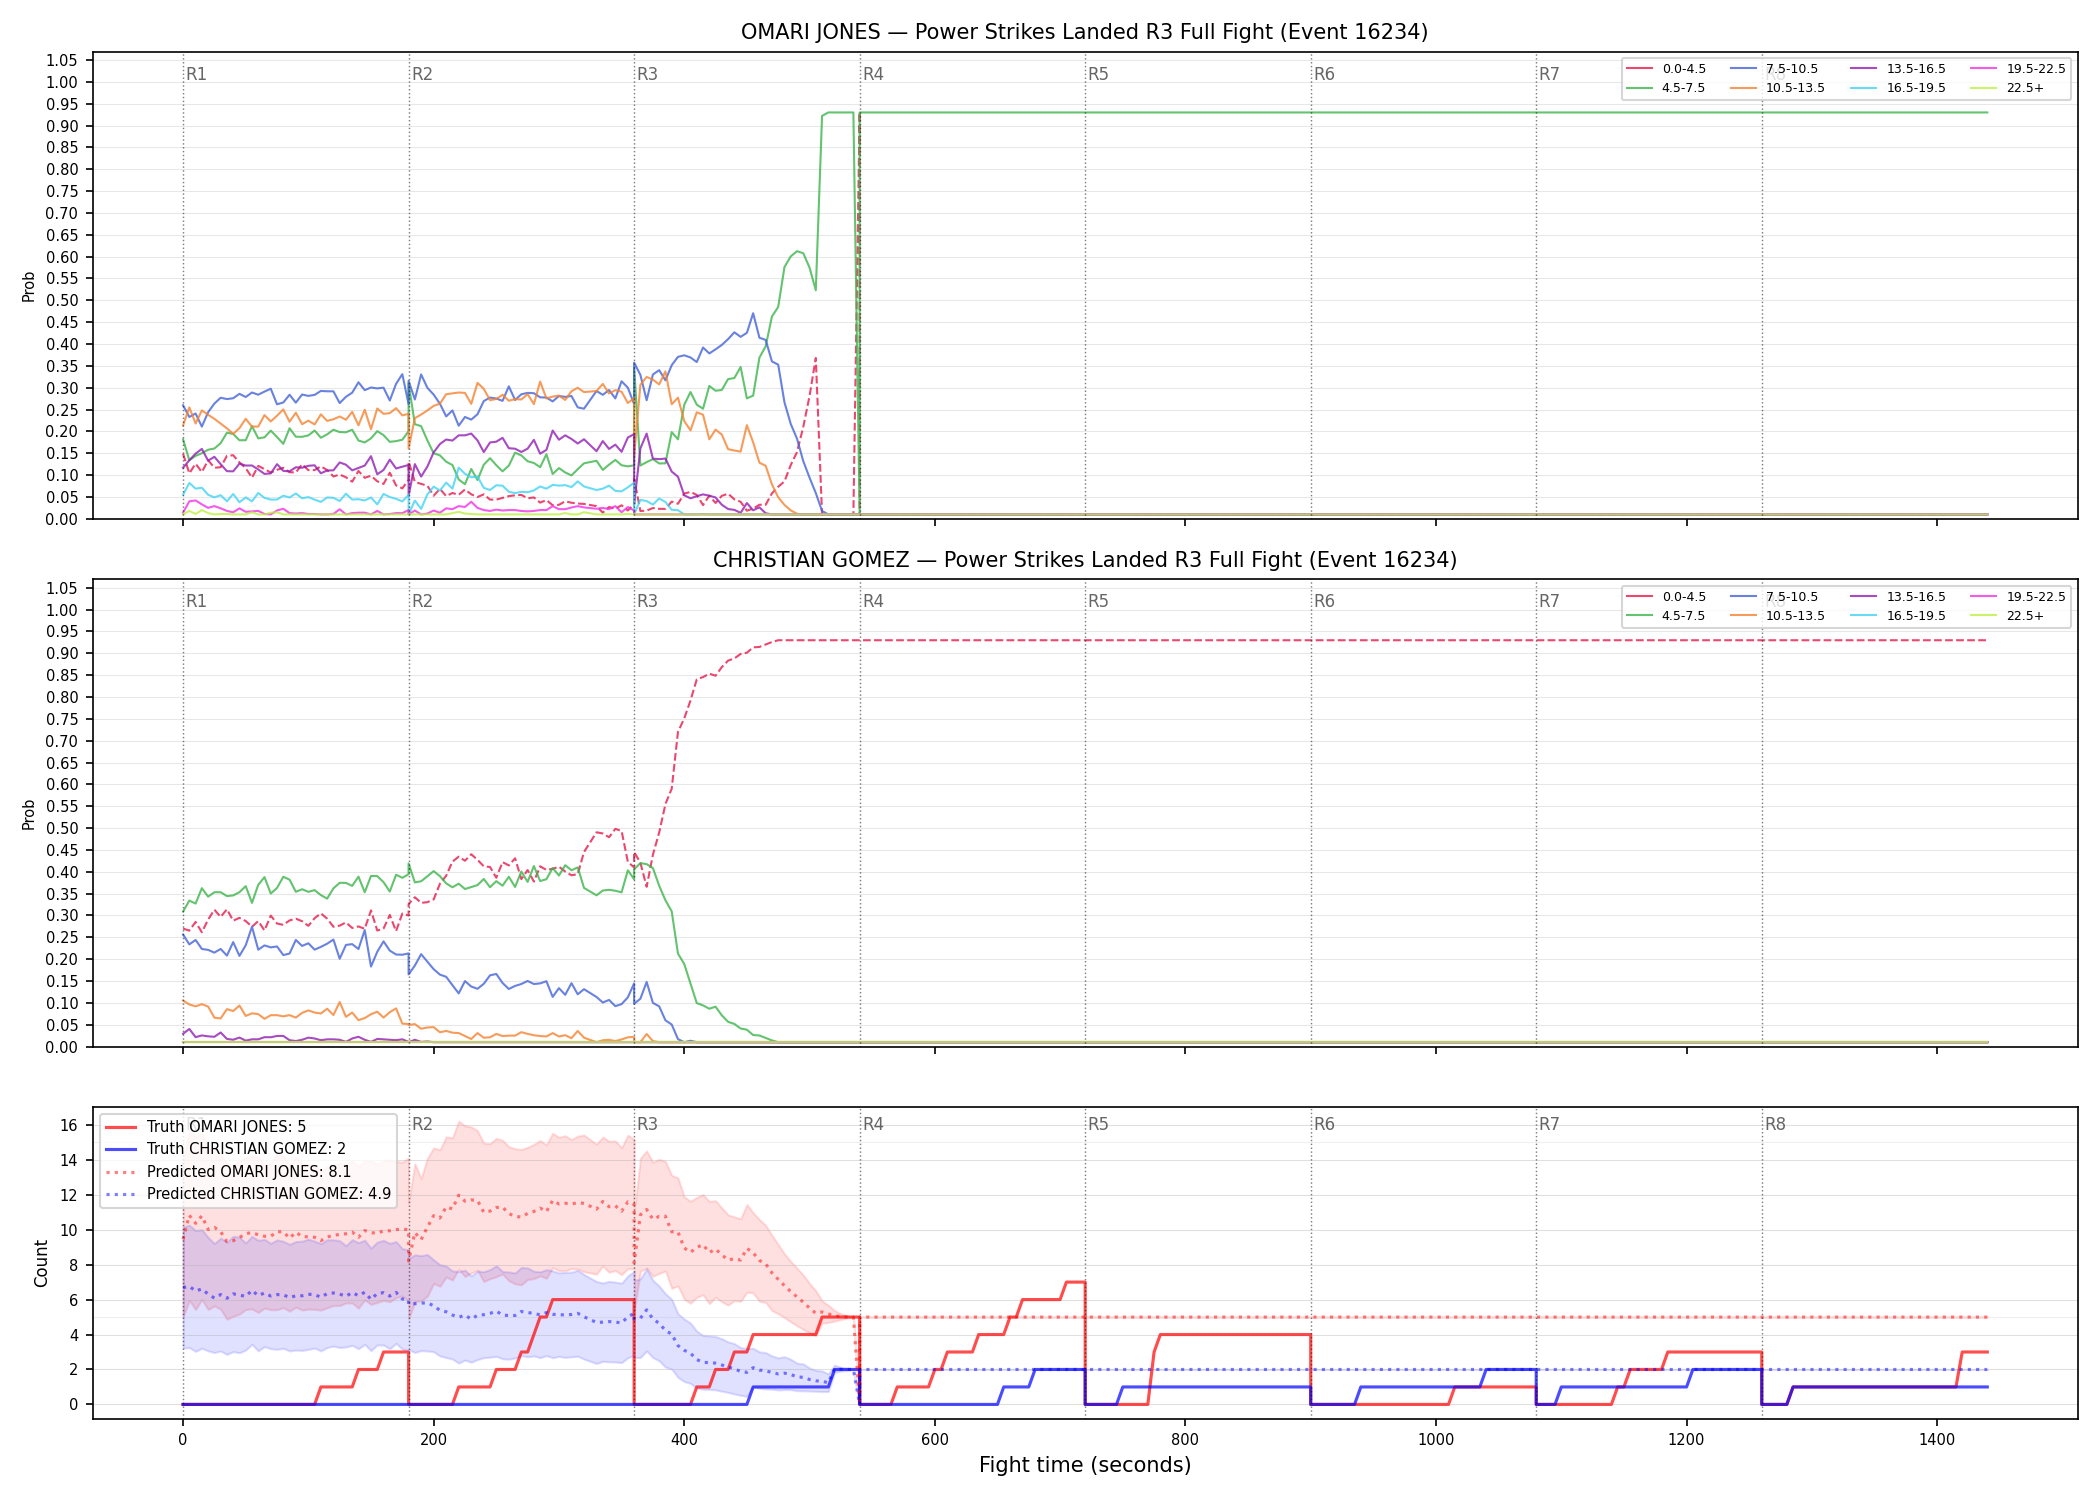The image size is (2100, 1500).
Task: Click the '12' tick label on Count axis
Action: pos(69,1196)
